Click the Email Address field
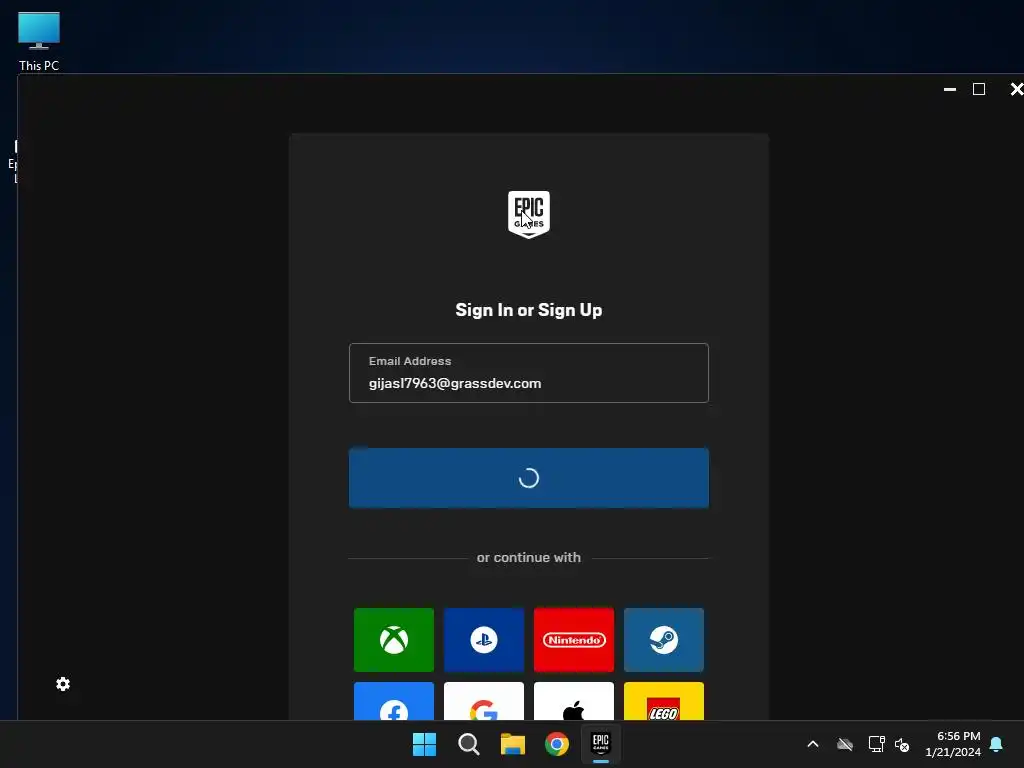Image resolution: width=1024 pixels, height=768 pixels. 529,373
